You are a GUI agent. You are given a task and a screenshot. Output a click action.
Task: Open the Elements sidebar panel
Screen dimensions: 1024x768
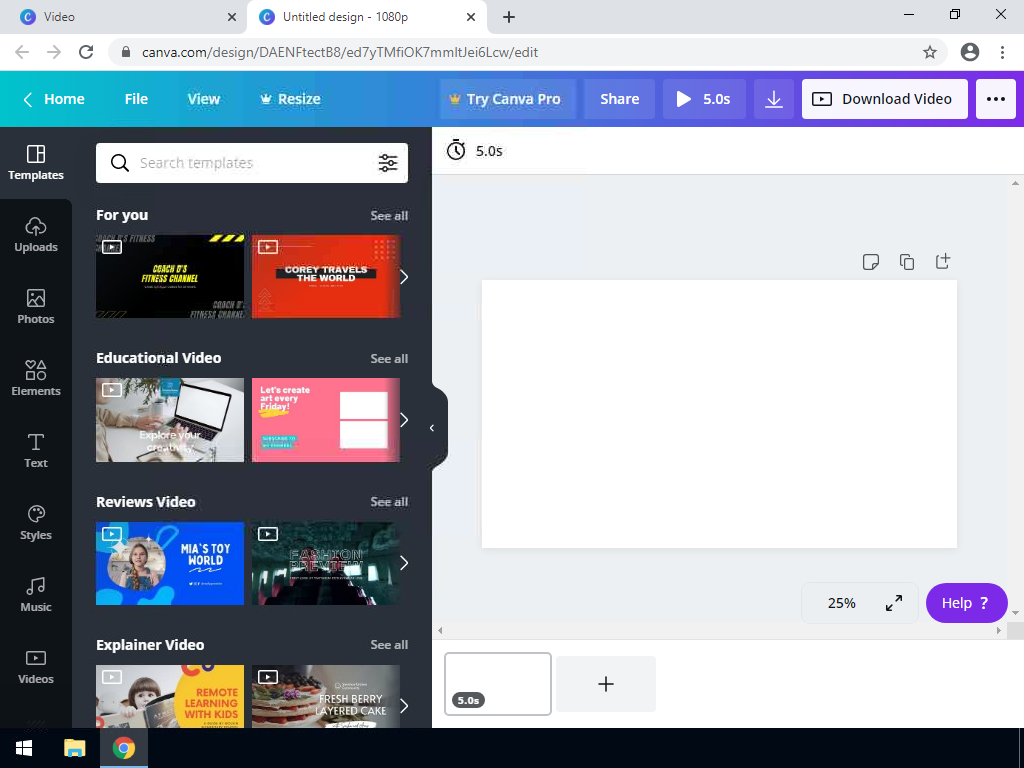point(36,378)
